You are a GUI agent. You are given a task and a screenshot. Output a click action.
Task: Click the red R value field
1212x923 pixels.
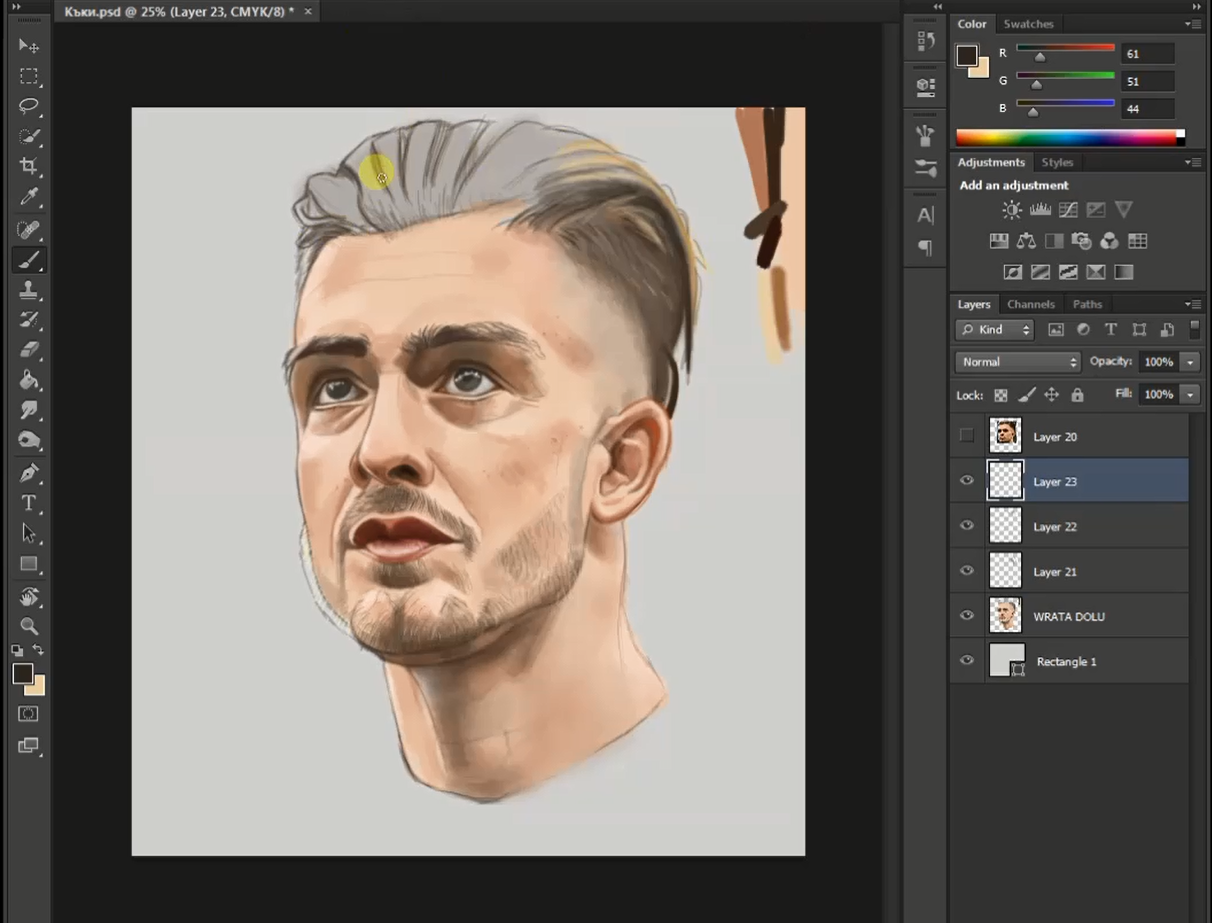[x=1146, y=54]
